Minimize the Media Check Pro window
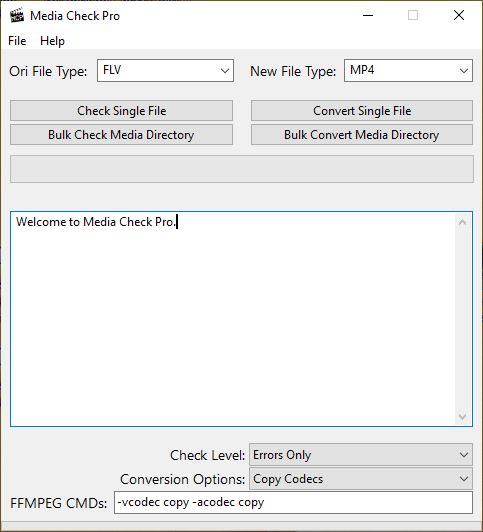 point(368,15)
